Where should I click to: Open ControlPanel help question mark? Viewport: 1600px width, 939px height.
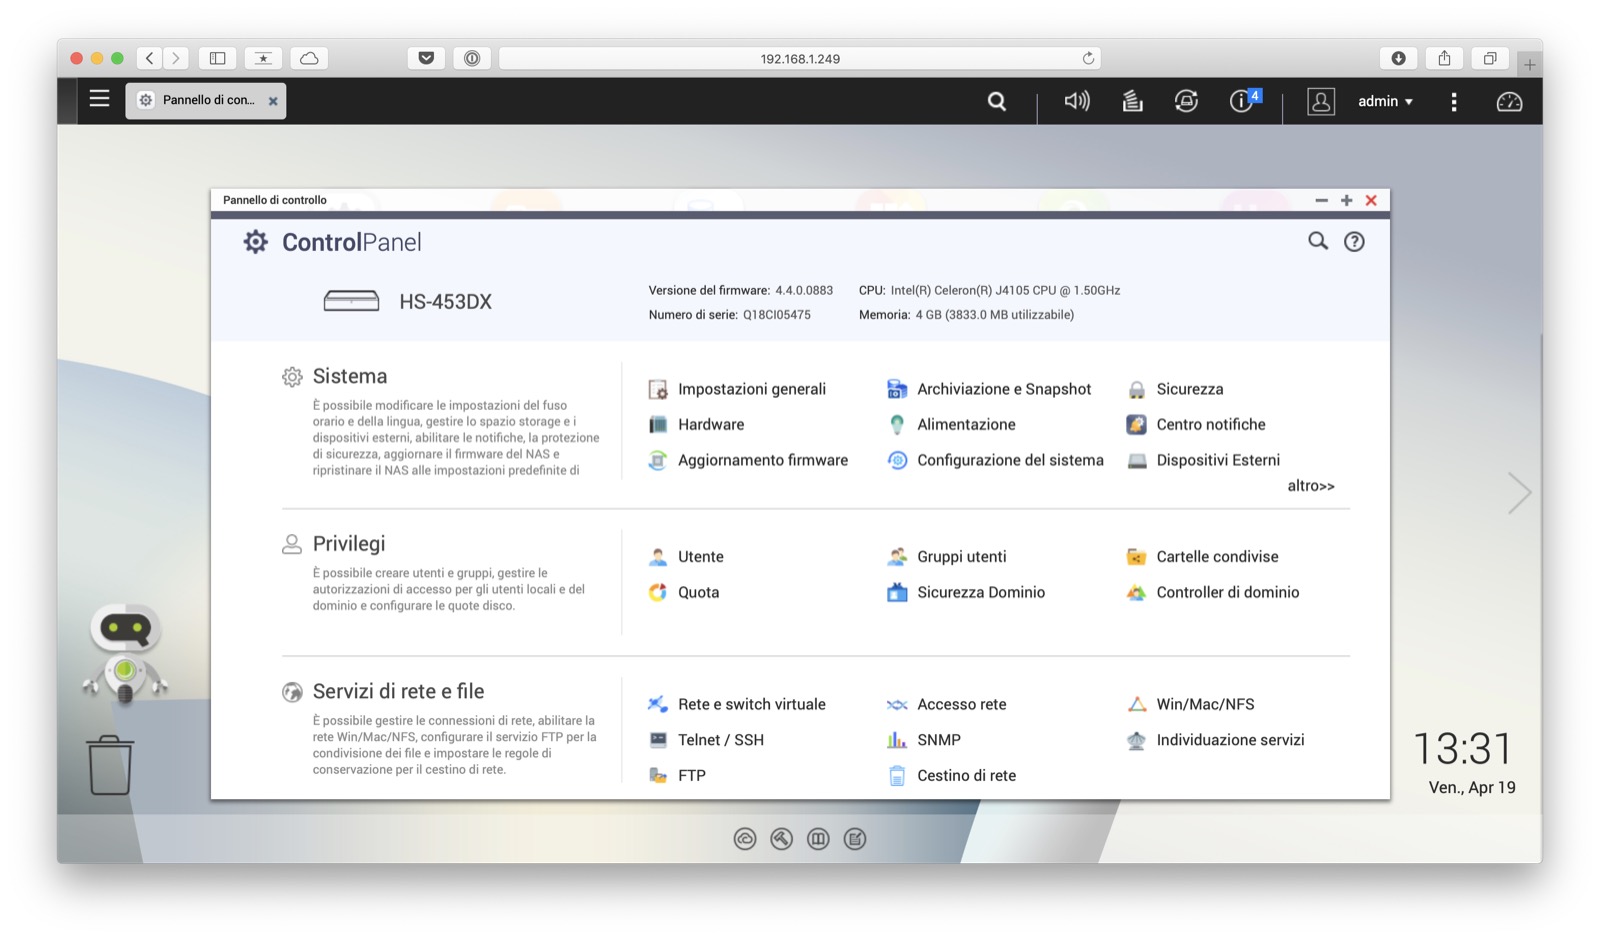(1354, 241)
